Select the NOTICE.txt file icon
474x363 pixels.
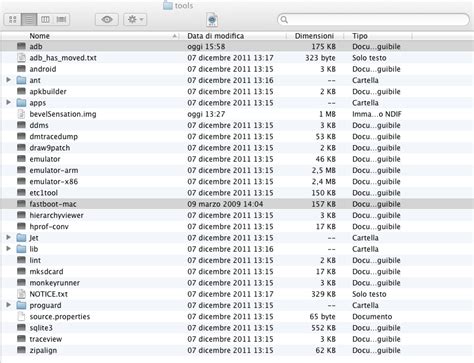tap(21, 294)
